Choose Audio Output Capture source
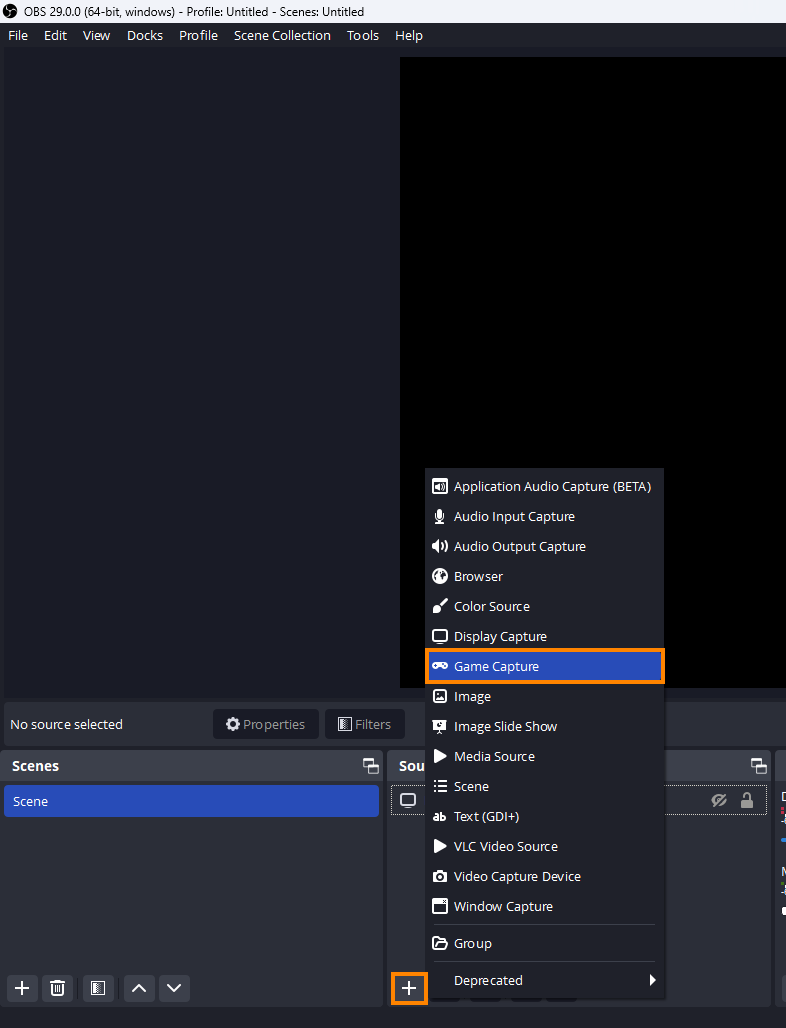The image size is (786, 1028). pos(544,547)
